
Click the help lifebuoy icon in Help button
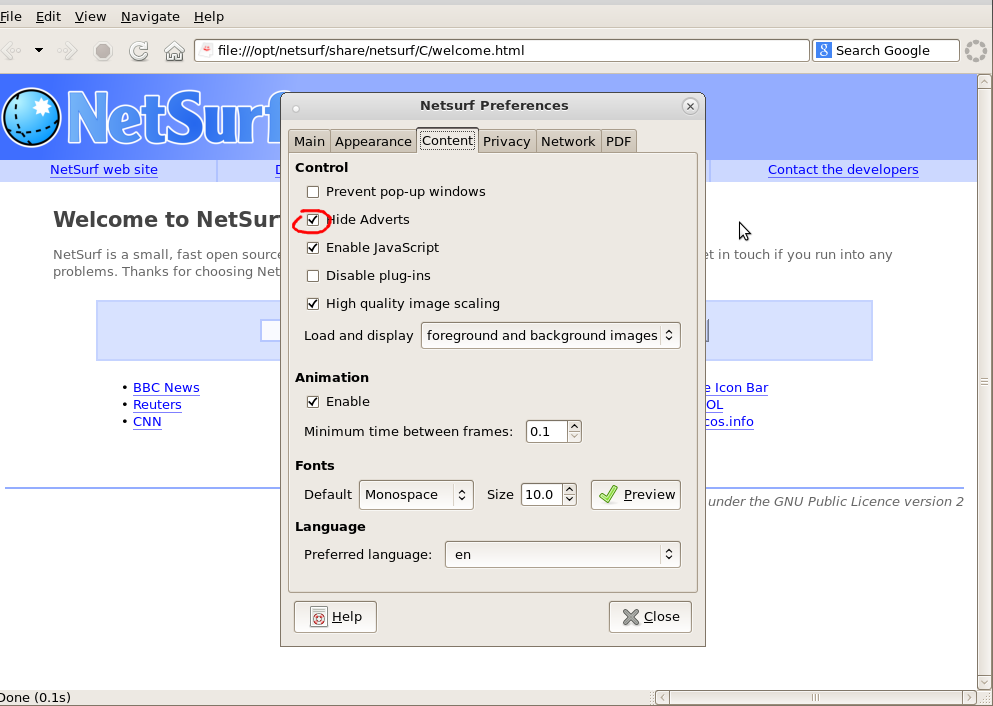click(x=319, y=617)
